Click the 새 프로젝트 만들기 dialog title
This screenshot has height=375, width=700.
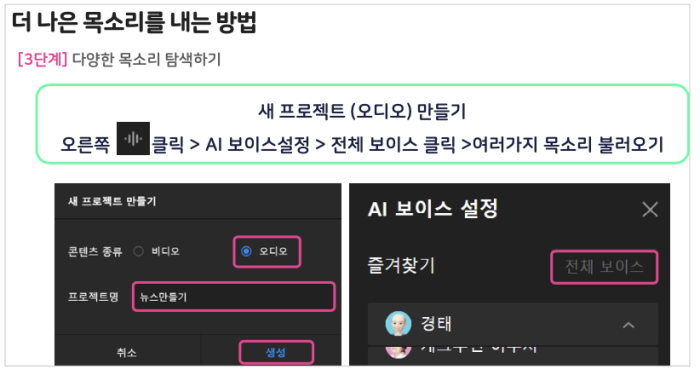[x=112, y=201]
